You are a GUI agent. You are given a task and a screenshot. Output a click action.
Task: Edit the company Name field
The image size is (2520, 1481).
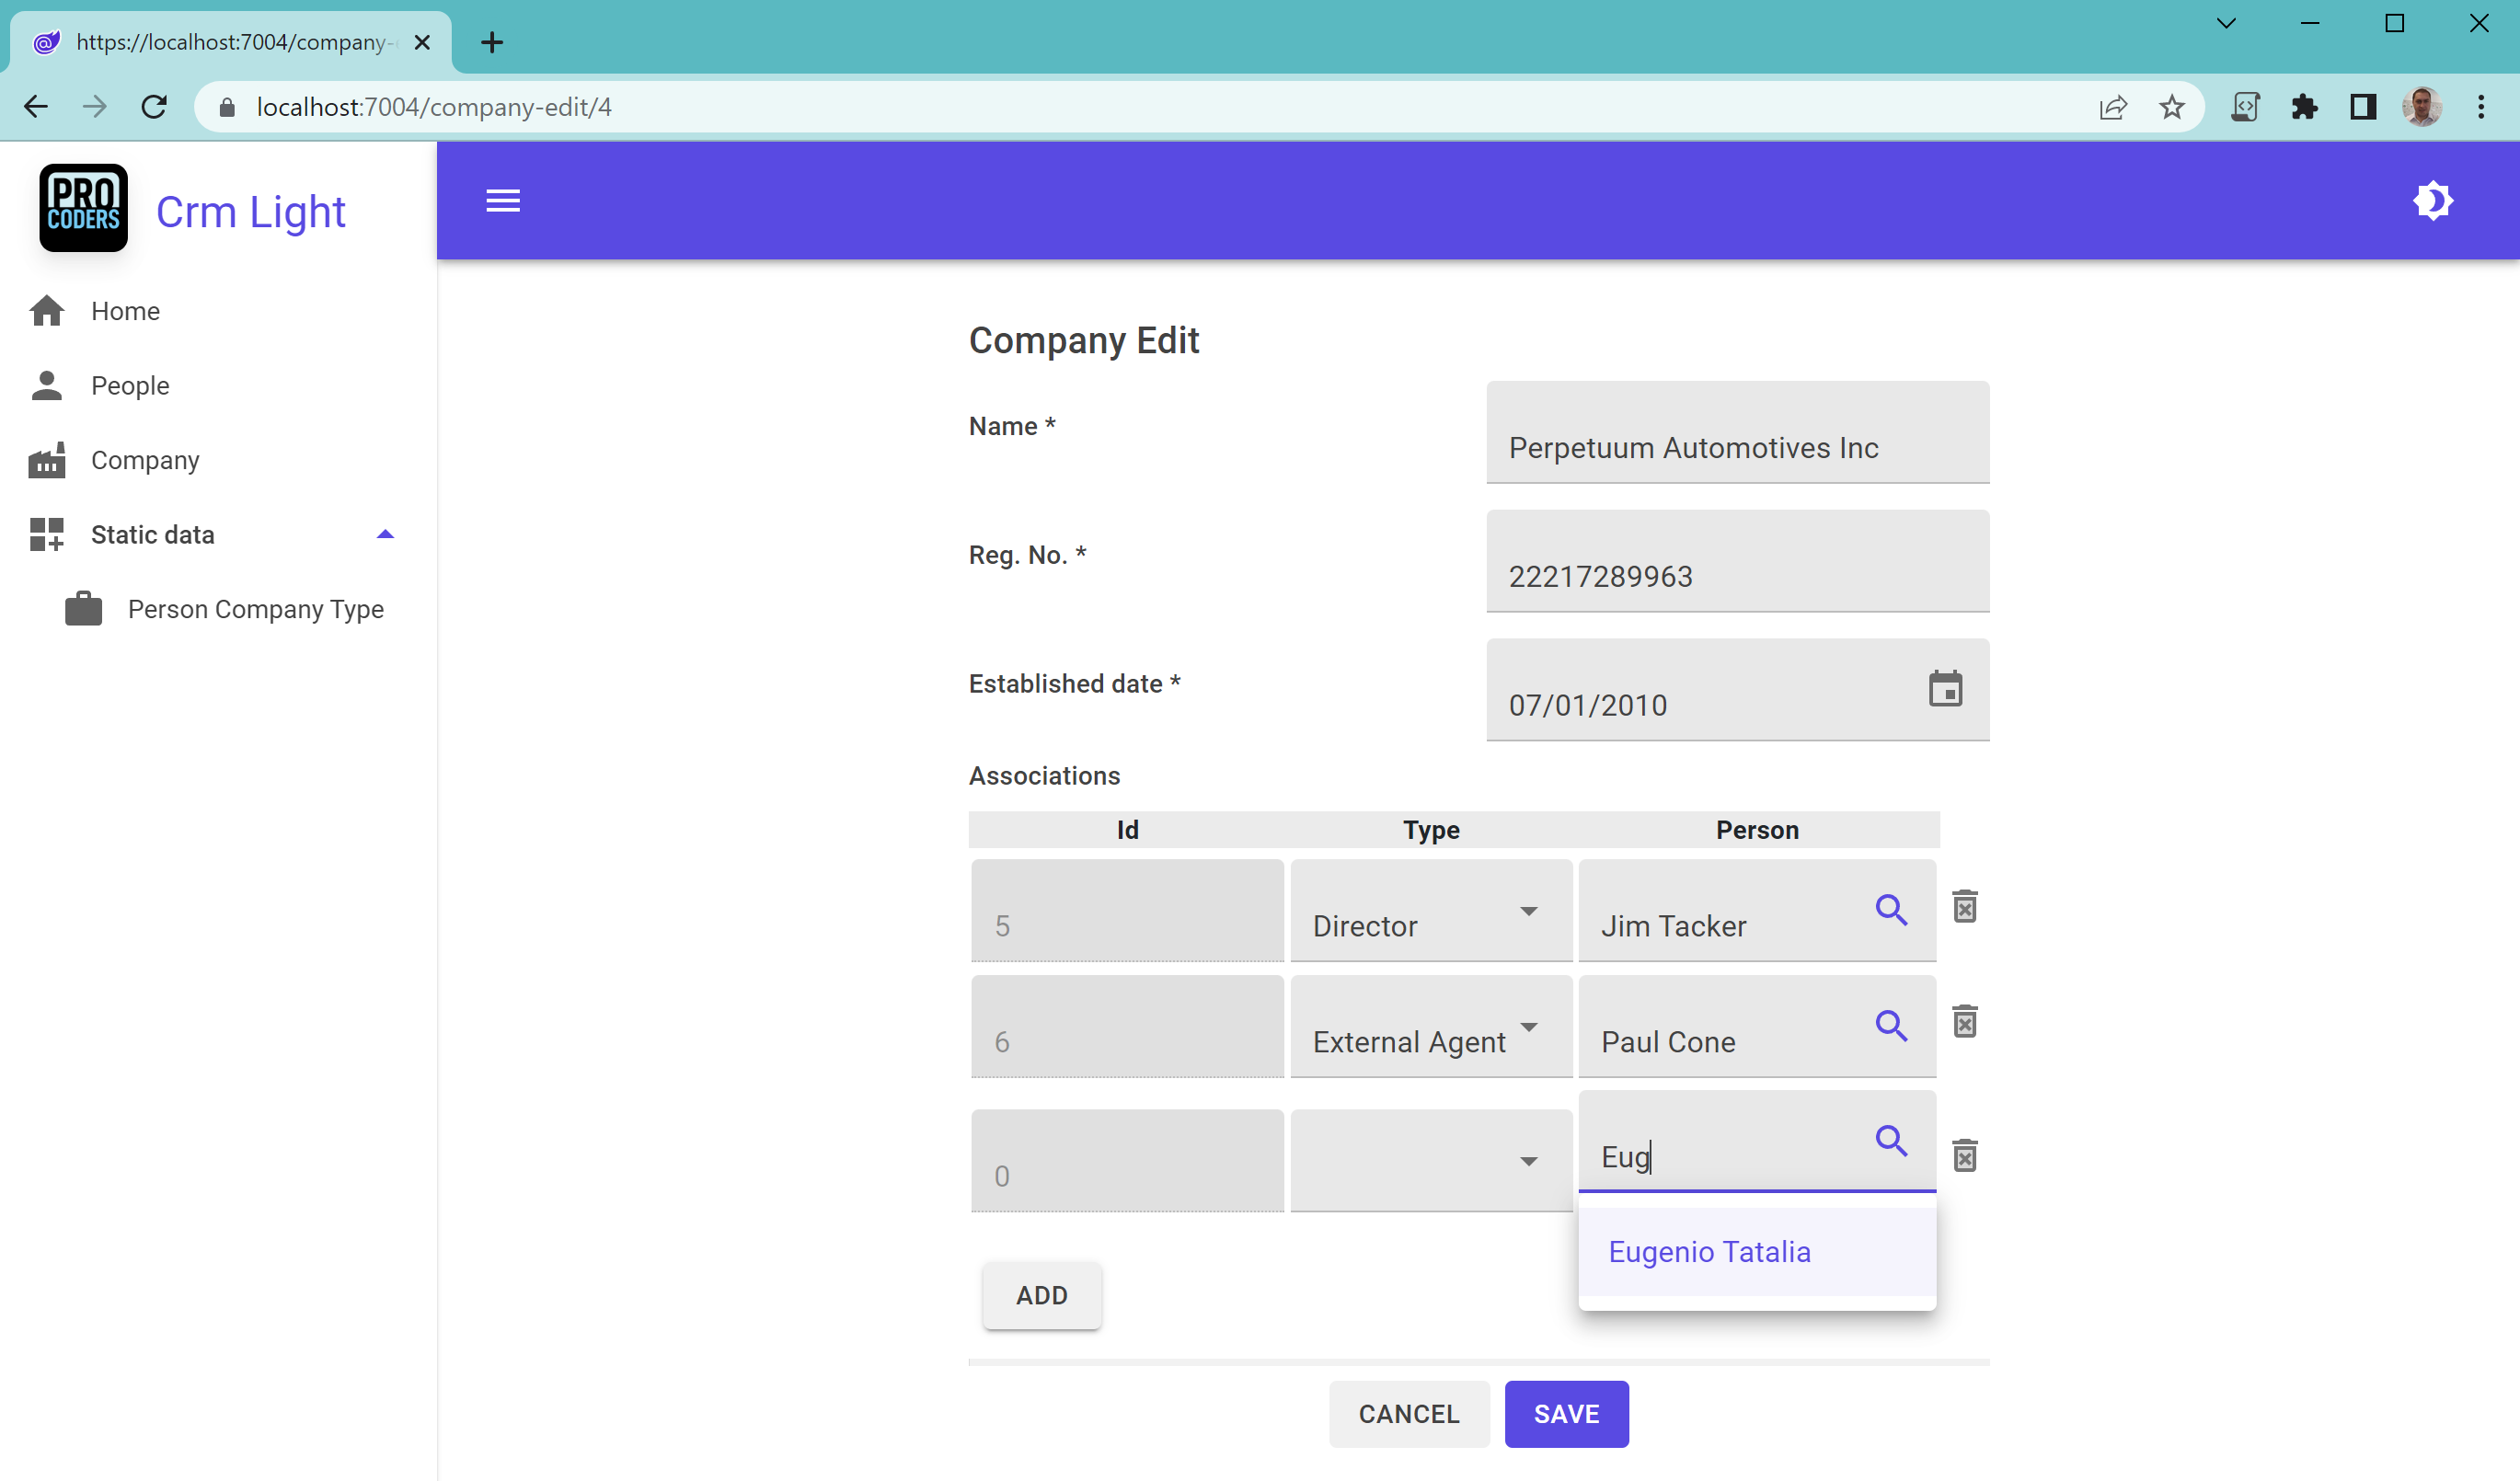[x=1737, y=432]
